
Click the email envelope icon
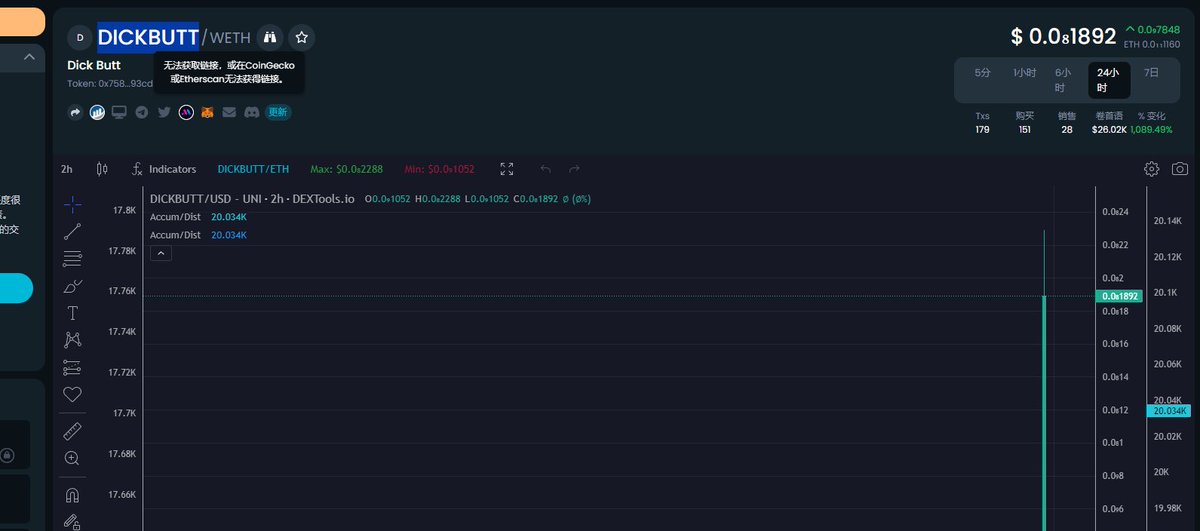[x=230, y=112]
